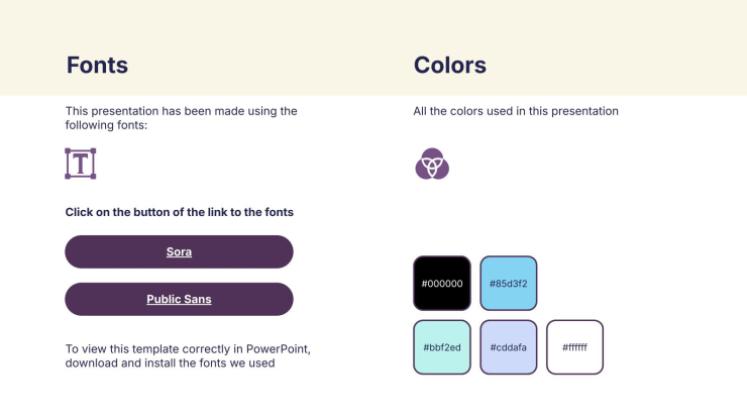Select the black #000000 color swatch
Viewport: 747px width, 420px height.
click(x=442, y=283)
